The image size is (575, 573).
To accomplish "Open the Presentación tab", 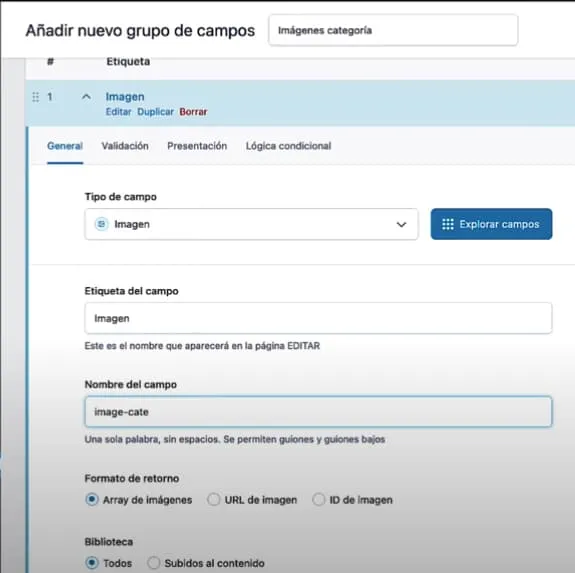I will point(197,146).
